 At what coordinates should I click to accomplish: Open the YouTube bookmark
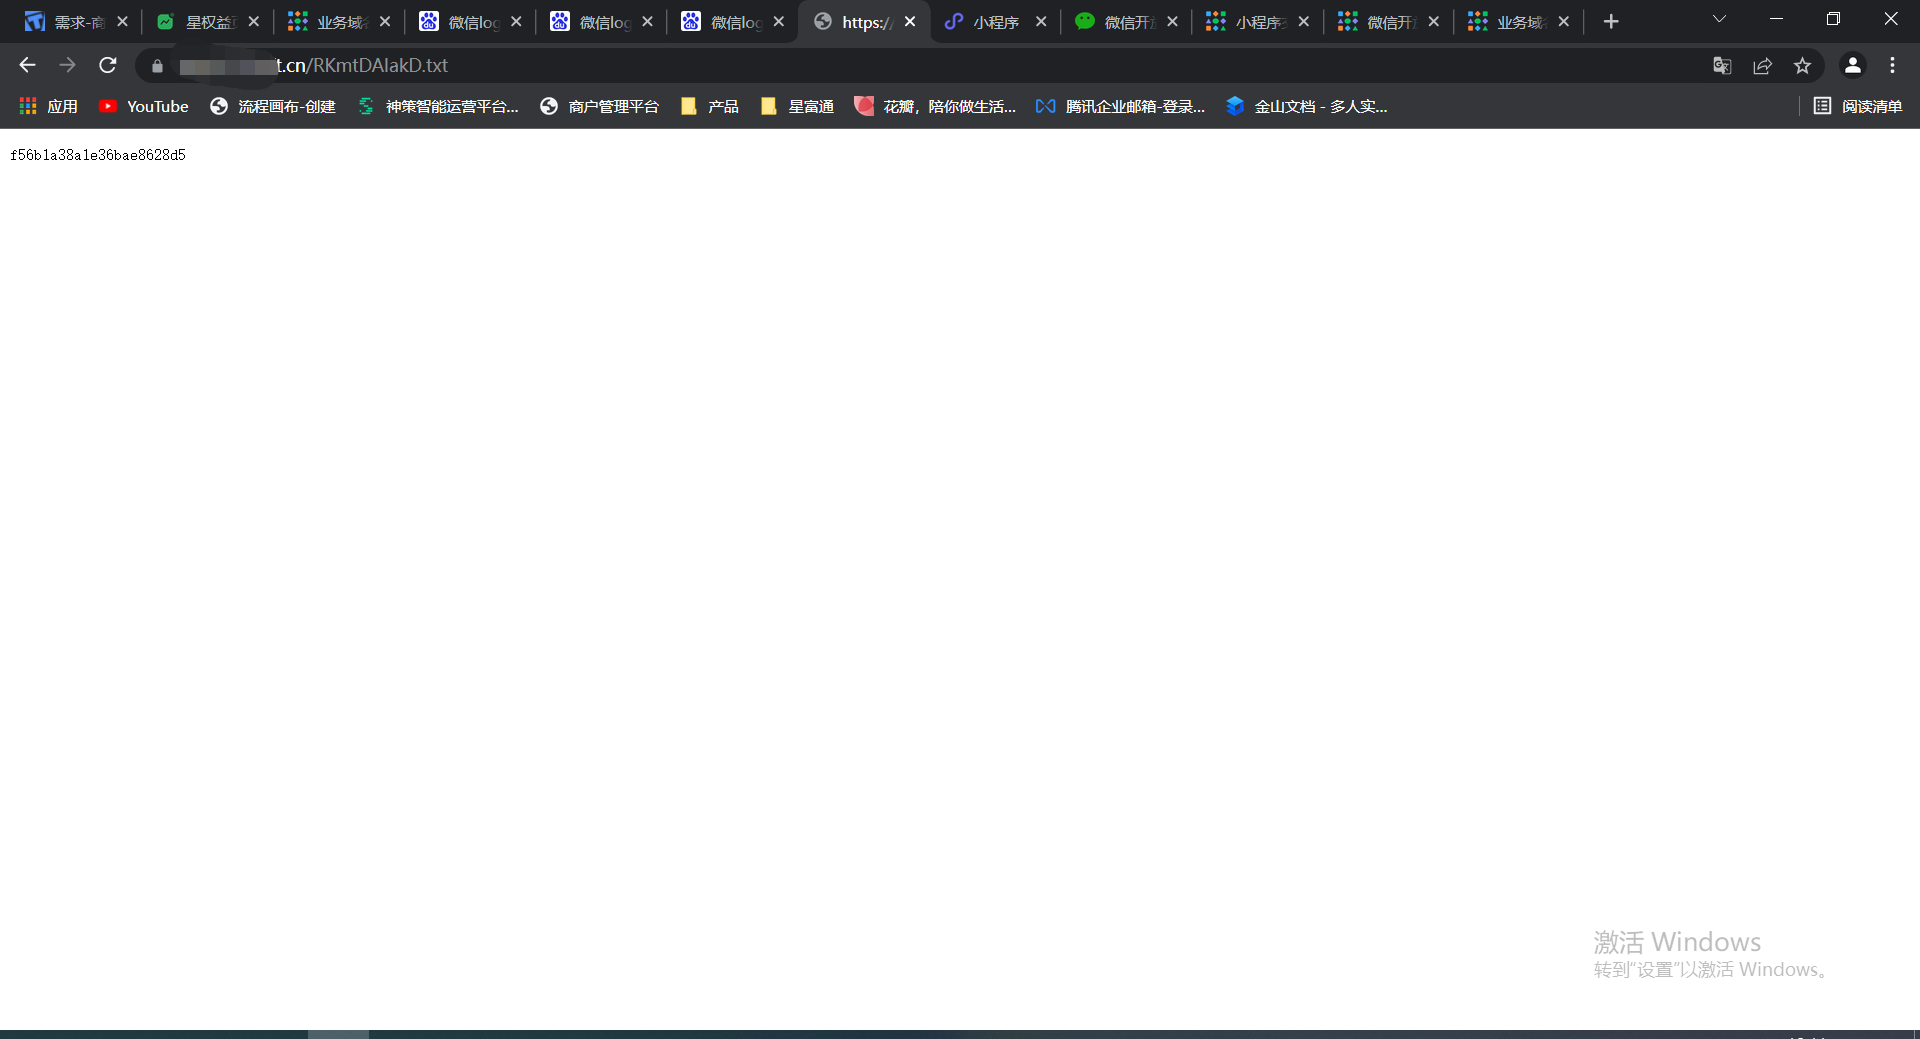pos(143,106)
